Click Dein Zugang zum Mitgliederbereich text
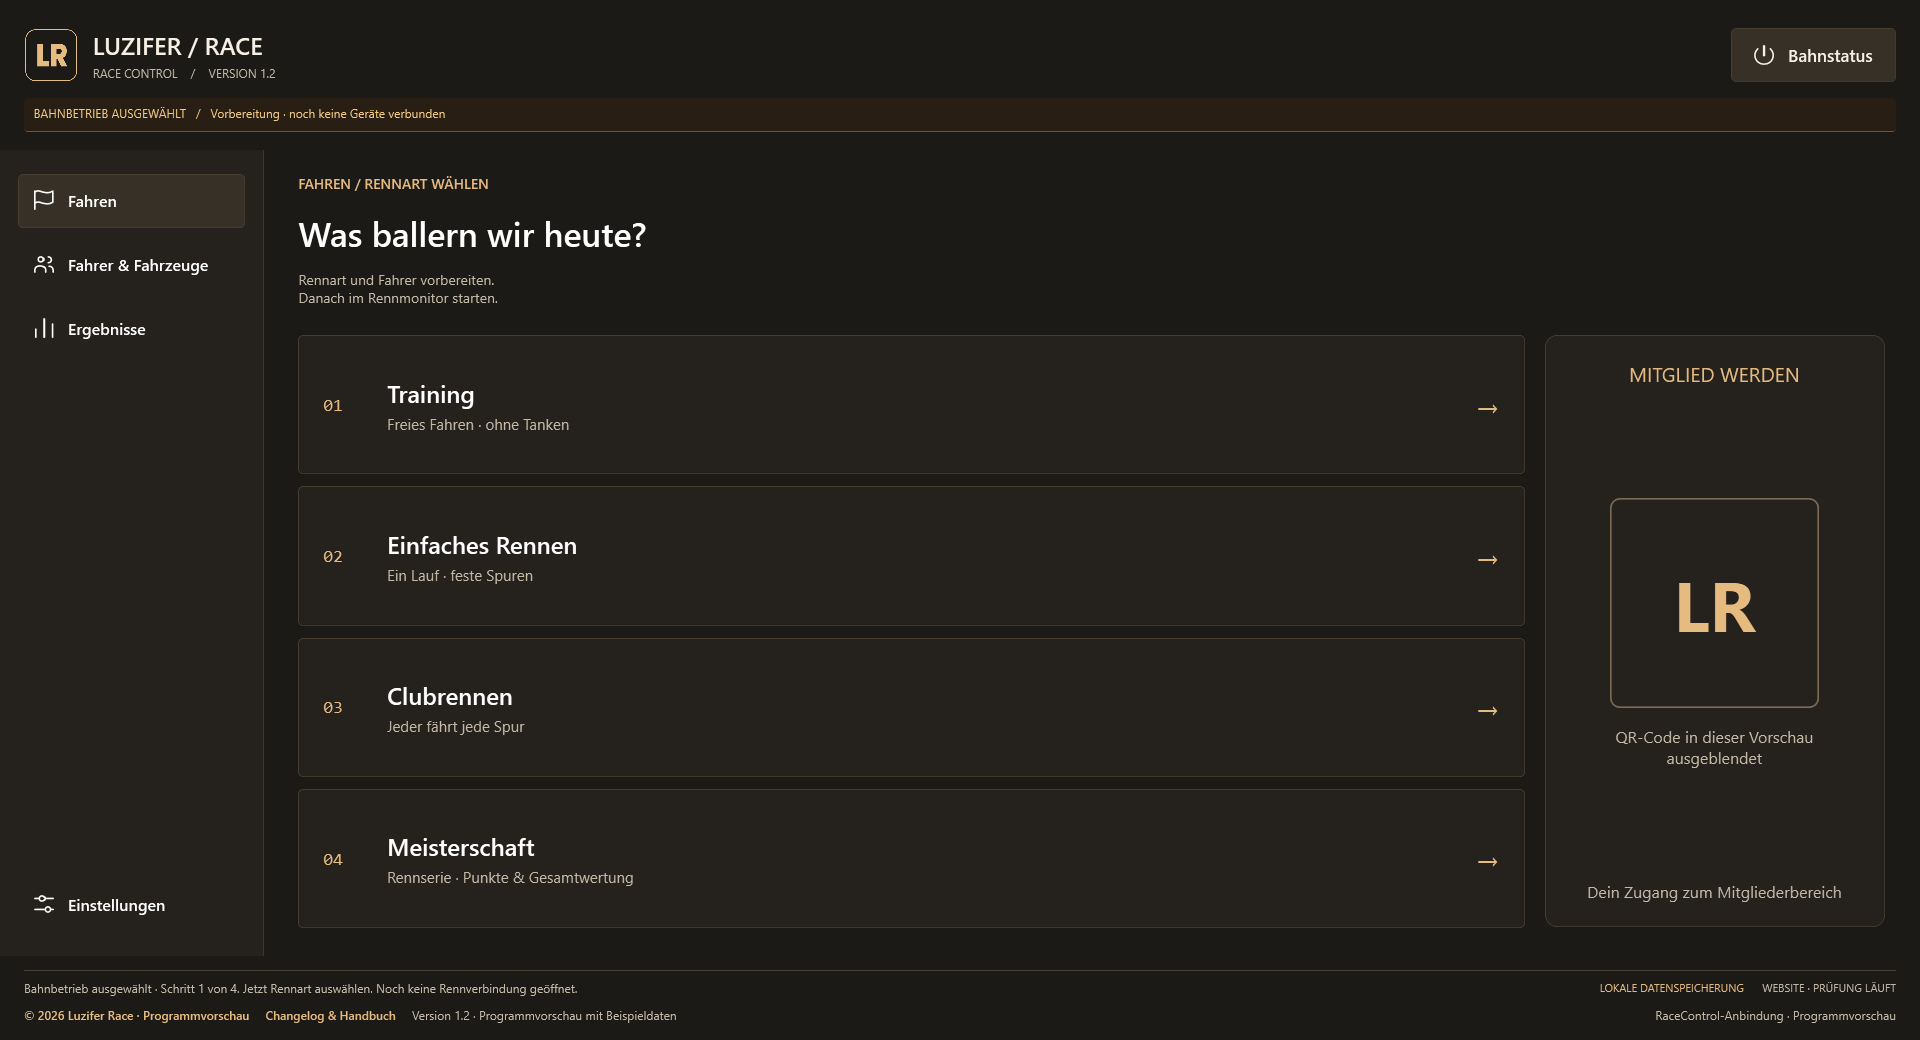The width and height of the screenshot is (1920, 1040). coord(1714,892)
